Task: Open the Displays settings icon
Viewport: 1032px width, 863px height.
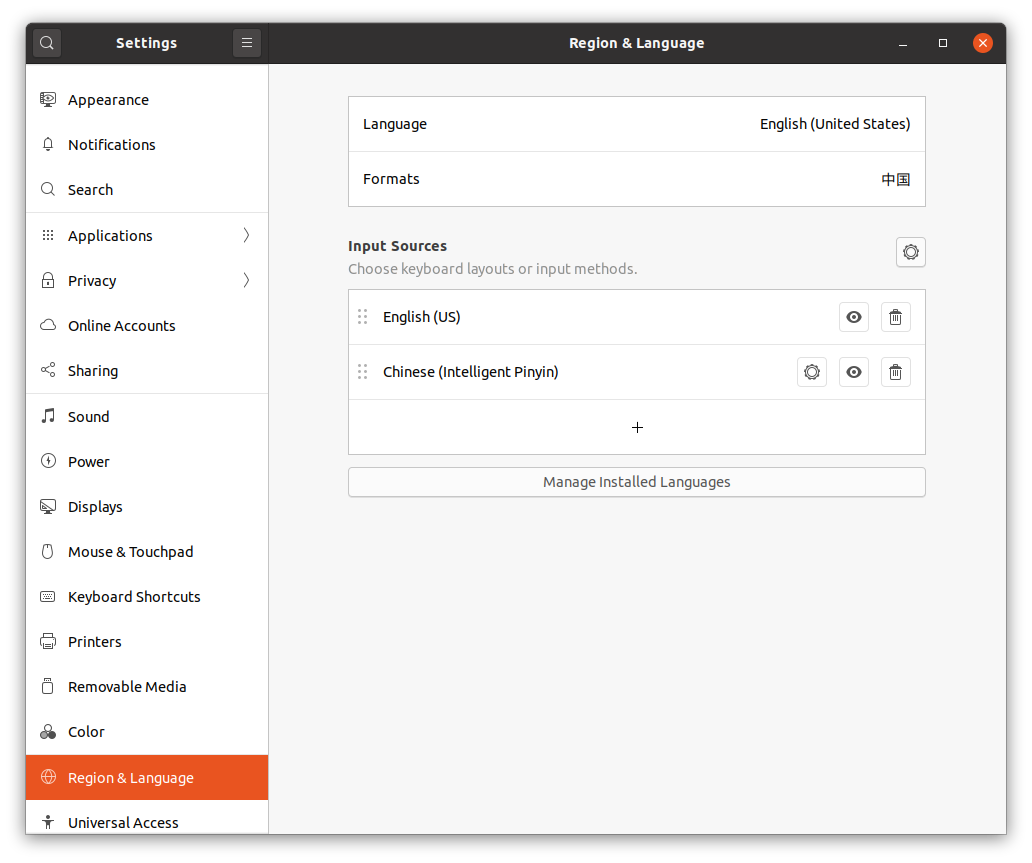Action: pos(47,506)
